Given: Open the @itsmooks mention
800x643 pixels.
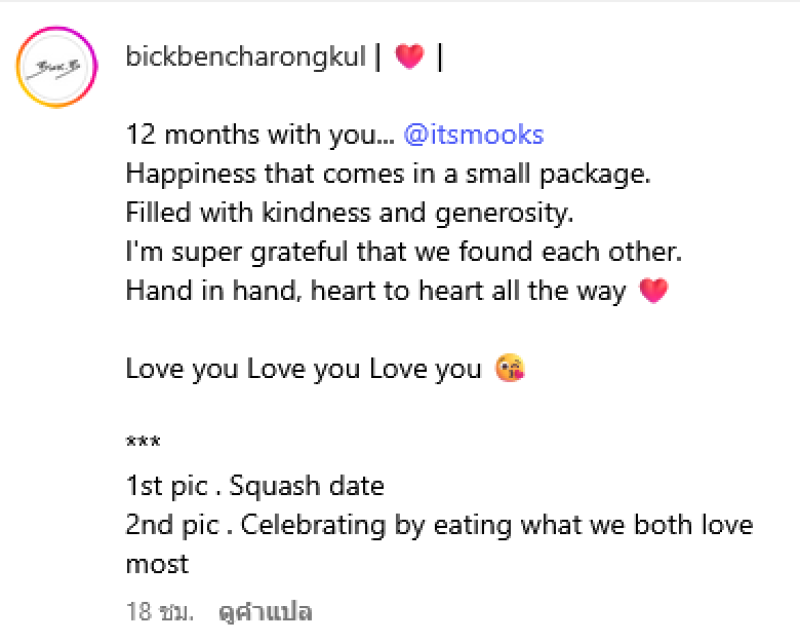Looking at the screenshot, I should [473, 135].
